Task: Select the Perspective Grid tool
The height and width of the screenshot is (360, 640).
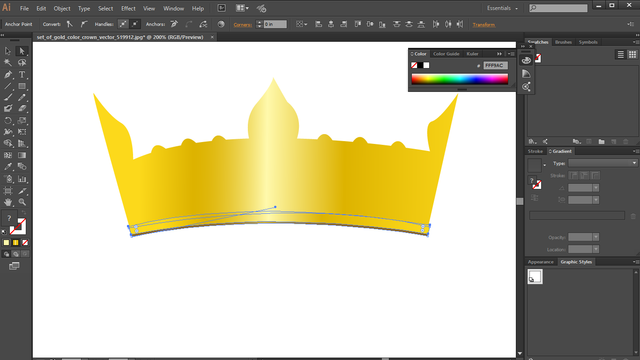Action: tap(22, 144)
